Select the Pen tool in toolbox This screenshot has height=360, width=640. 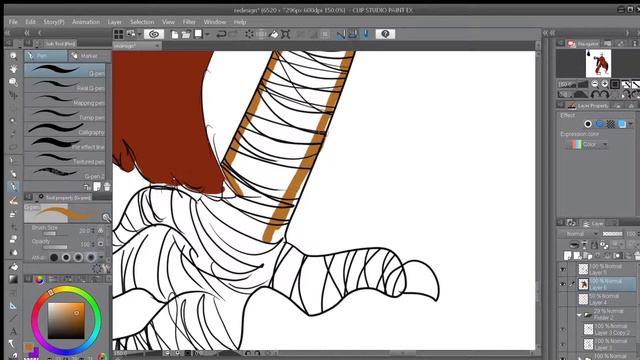tap(13, 187)
